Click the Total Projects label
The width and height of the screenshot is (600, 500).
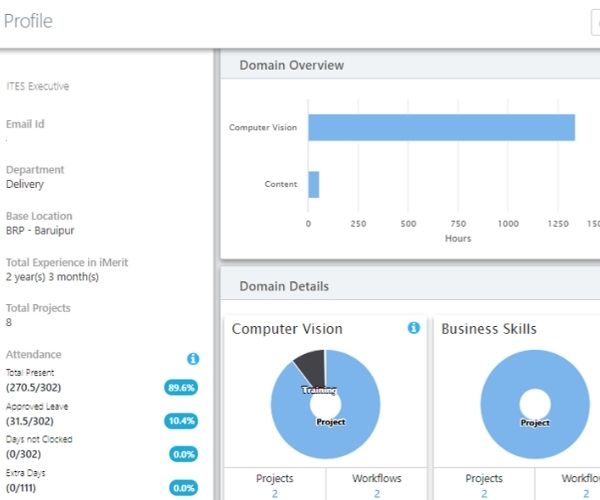click(38, 308)
